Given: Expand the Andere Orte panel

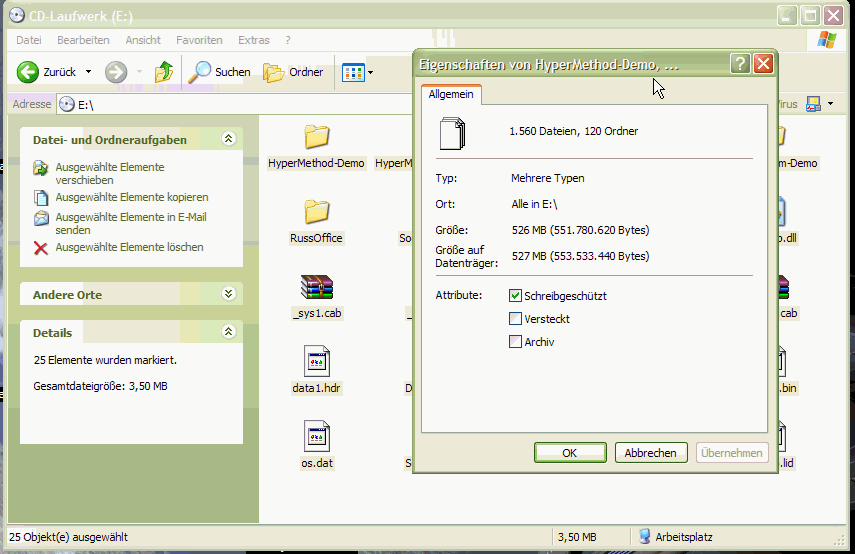Looking at the screenshot, I should pyautogui.click(x=228, y=294).
